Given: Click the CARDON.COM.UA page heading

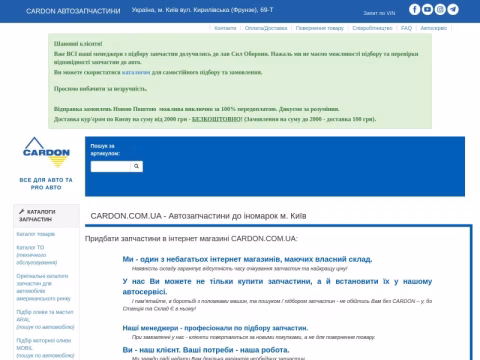Looking at the screenshot, I should tap(198, 216).
